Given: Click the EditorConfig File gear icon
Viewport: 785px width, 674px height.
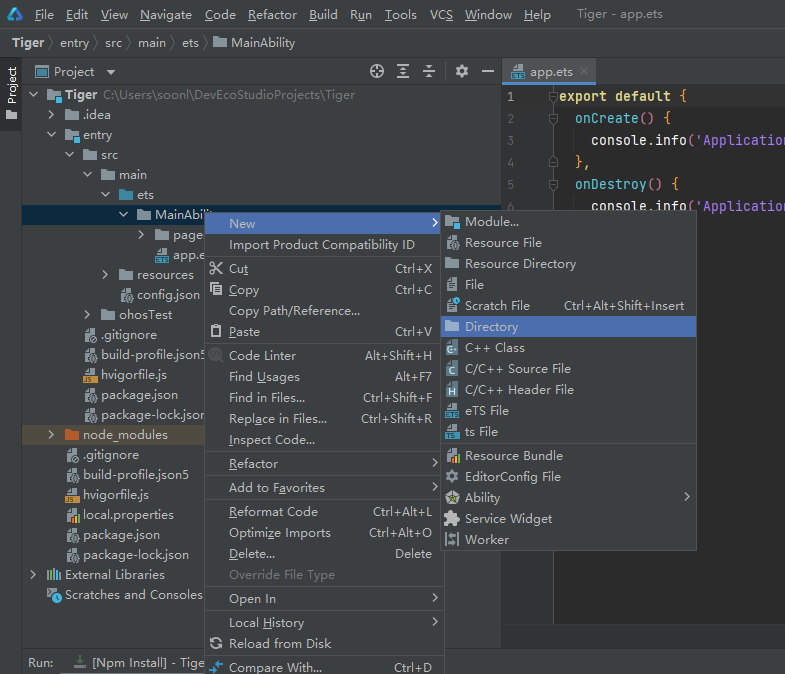Looking at the screenshot, I should 452,476.
